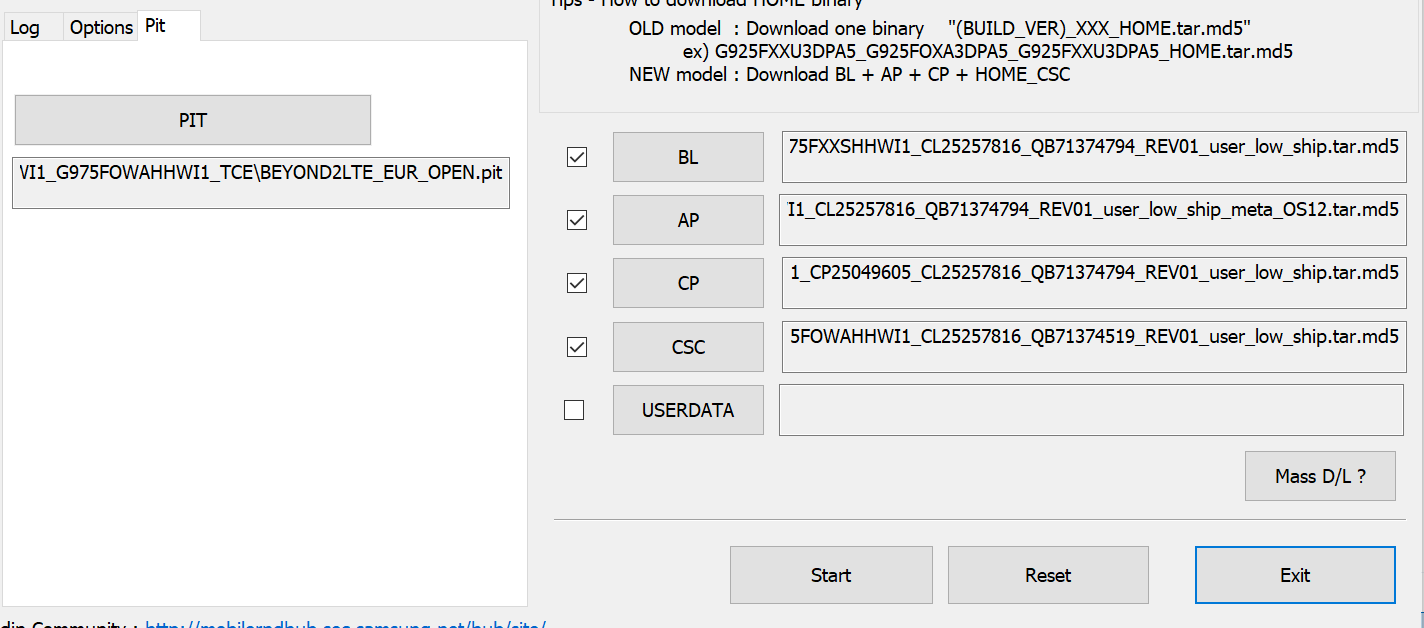The image size is (1424, 628).
Task: Pick a CSC file with CSC button
Action: point(688,347)
